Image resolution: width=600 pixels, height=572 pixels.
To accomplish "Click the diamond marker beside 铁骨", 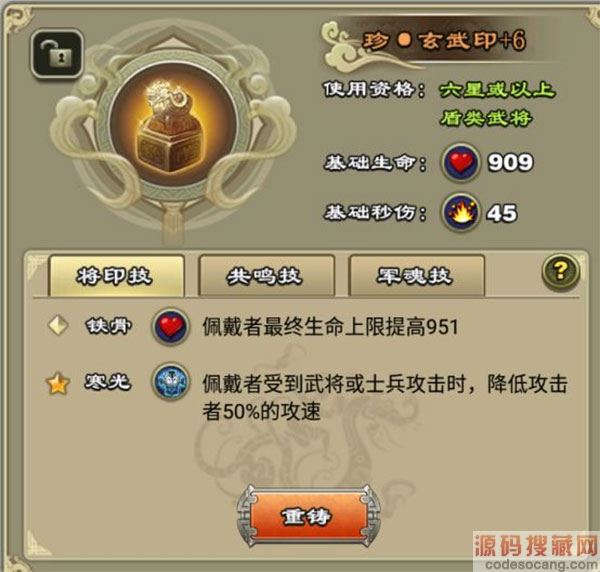I will (58, 326).
